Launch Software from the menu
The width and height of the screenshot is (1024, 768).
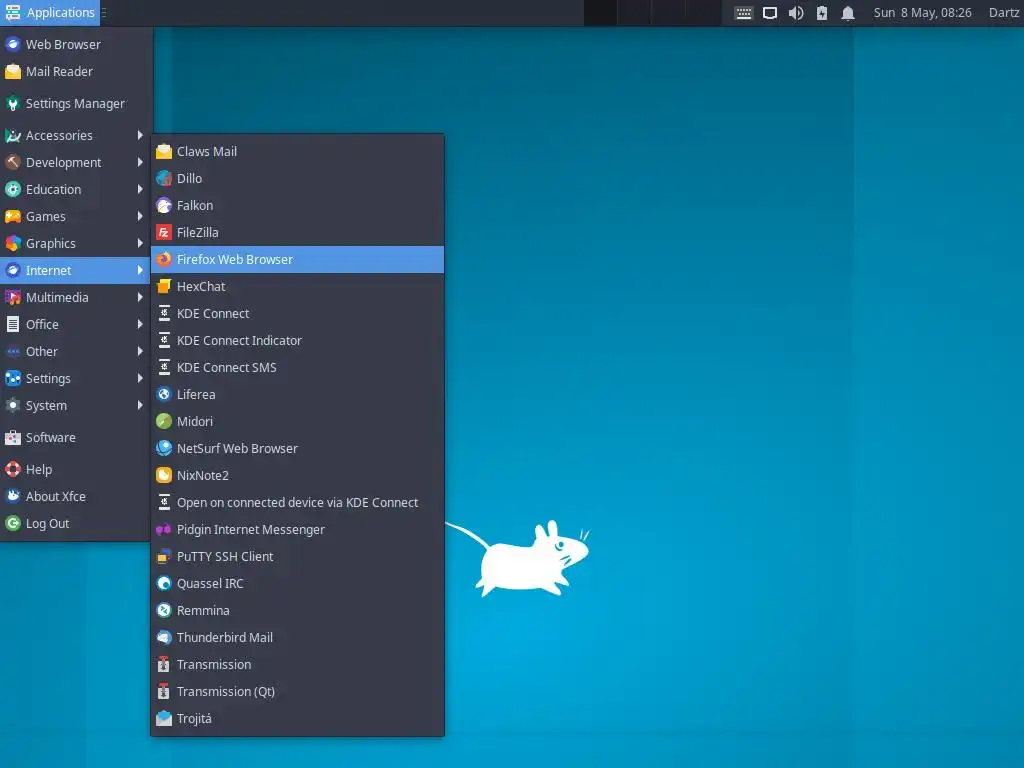[x=76, y=438]
